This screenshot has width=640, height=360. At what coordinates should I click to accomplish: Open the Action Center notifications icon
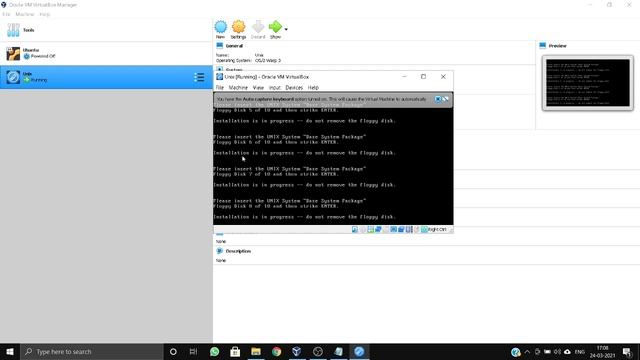click(627, 351)
